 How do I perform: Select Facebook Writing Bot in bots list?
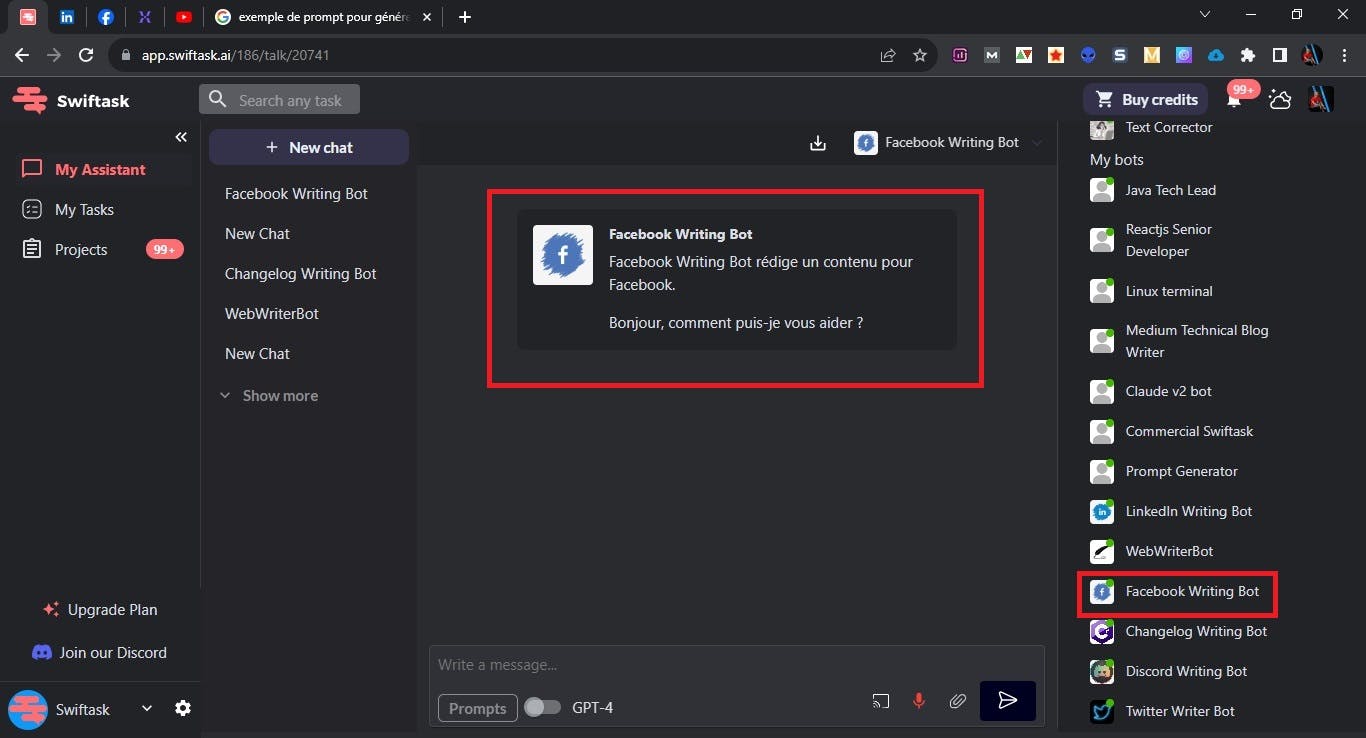[1176, 592]
